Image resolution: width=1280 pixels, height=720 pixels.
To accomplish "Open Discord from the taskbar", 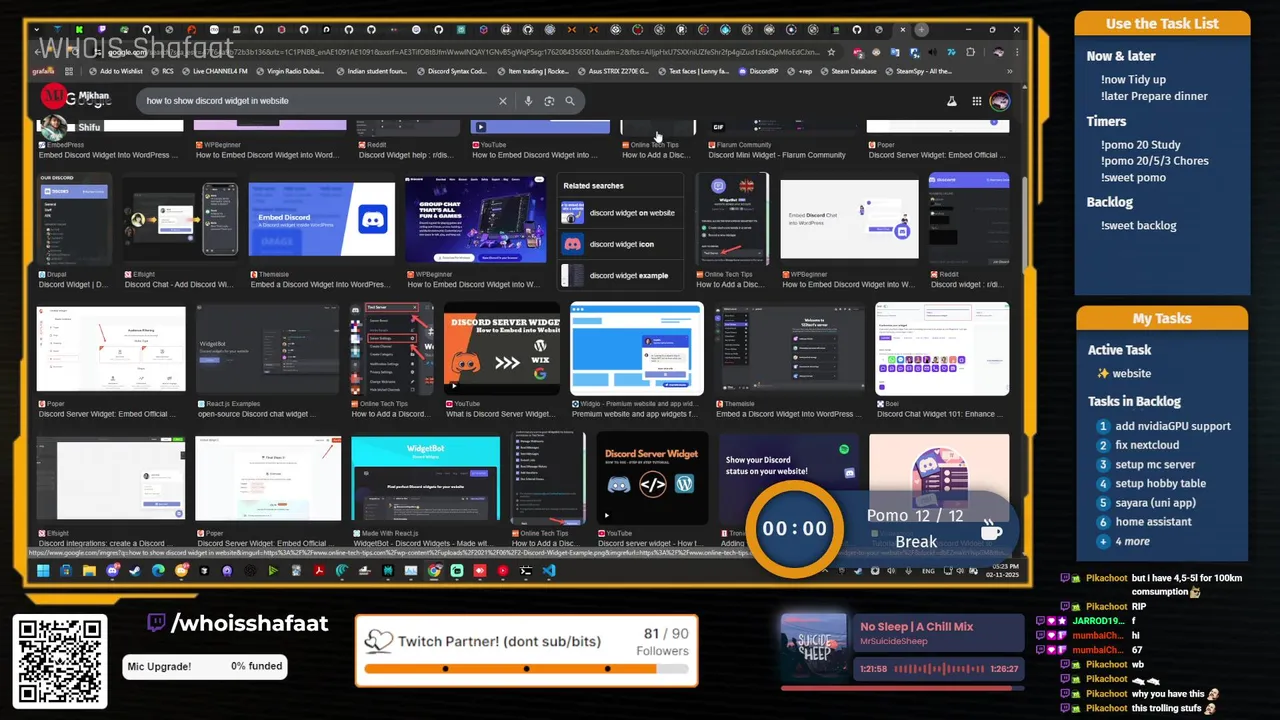I will click(x=113, y=571).
